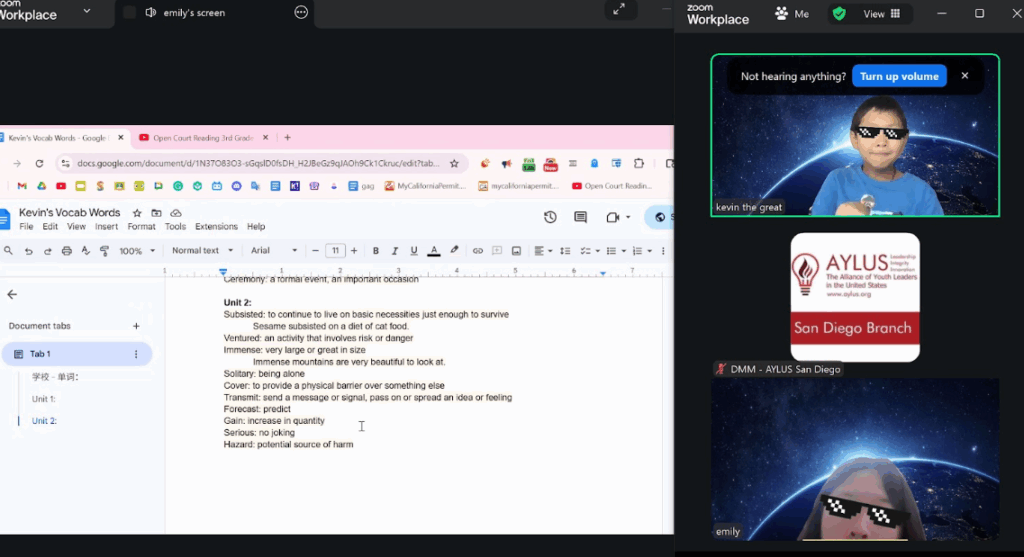This screenshot has width=1024, height=557.
Task: Click the paint format roller icon
Action: tap(104, 251)
